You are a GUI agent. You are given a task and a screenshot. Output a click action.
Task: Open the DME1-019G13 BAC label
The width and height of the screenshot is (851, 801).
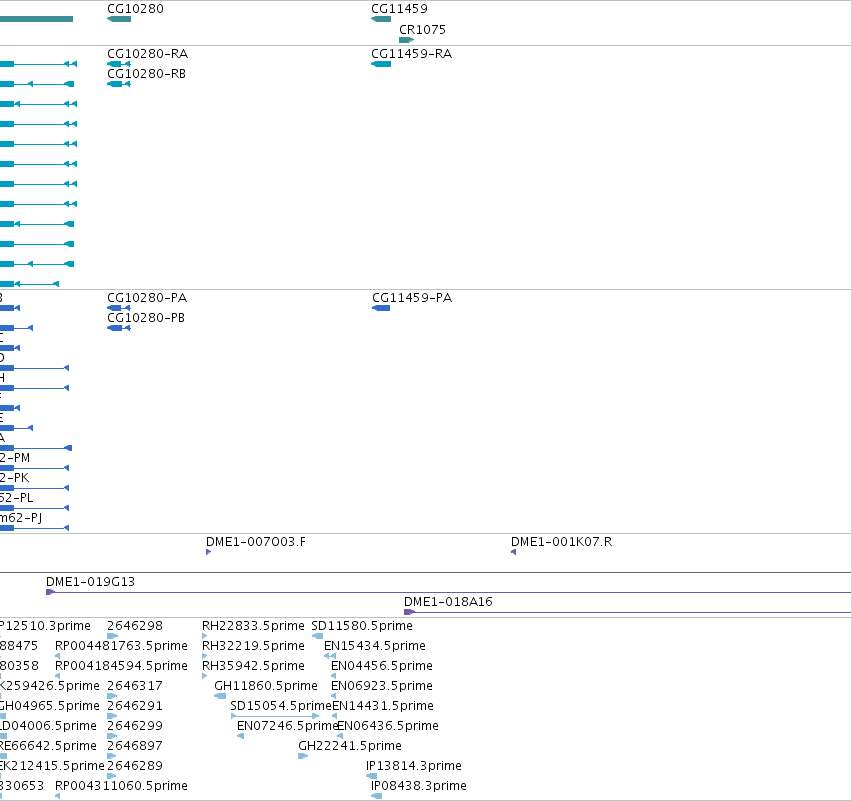tap(90, 582)
